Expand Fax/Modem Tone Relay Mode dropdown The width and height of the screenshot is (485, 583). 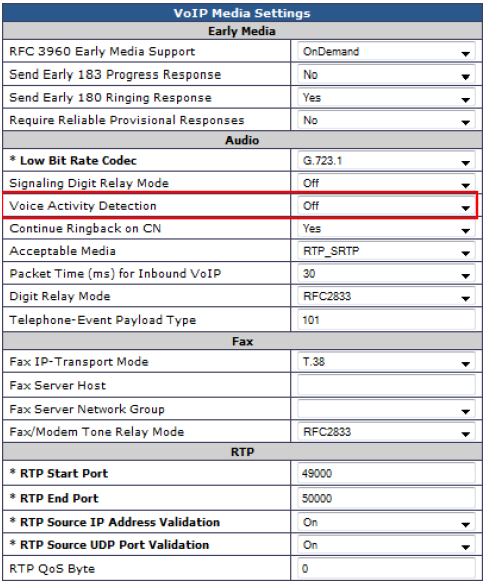(x=386, y=432)
